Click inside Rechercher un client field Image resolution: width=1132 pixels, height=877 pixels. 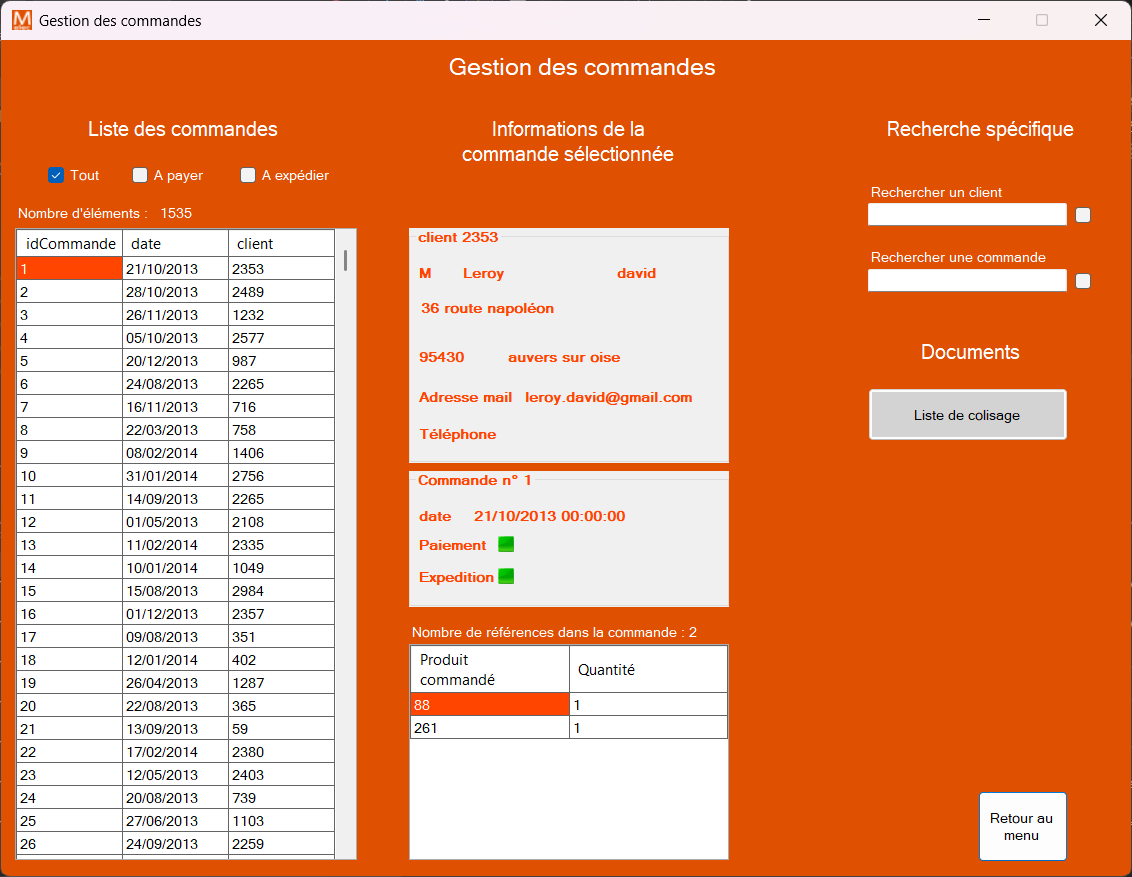click(x=967, y=215)
